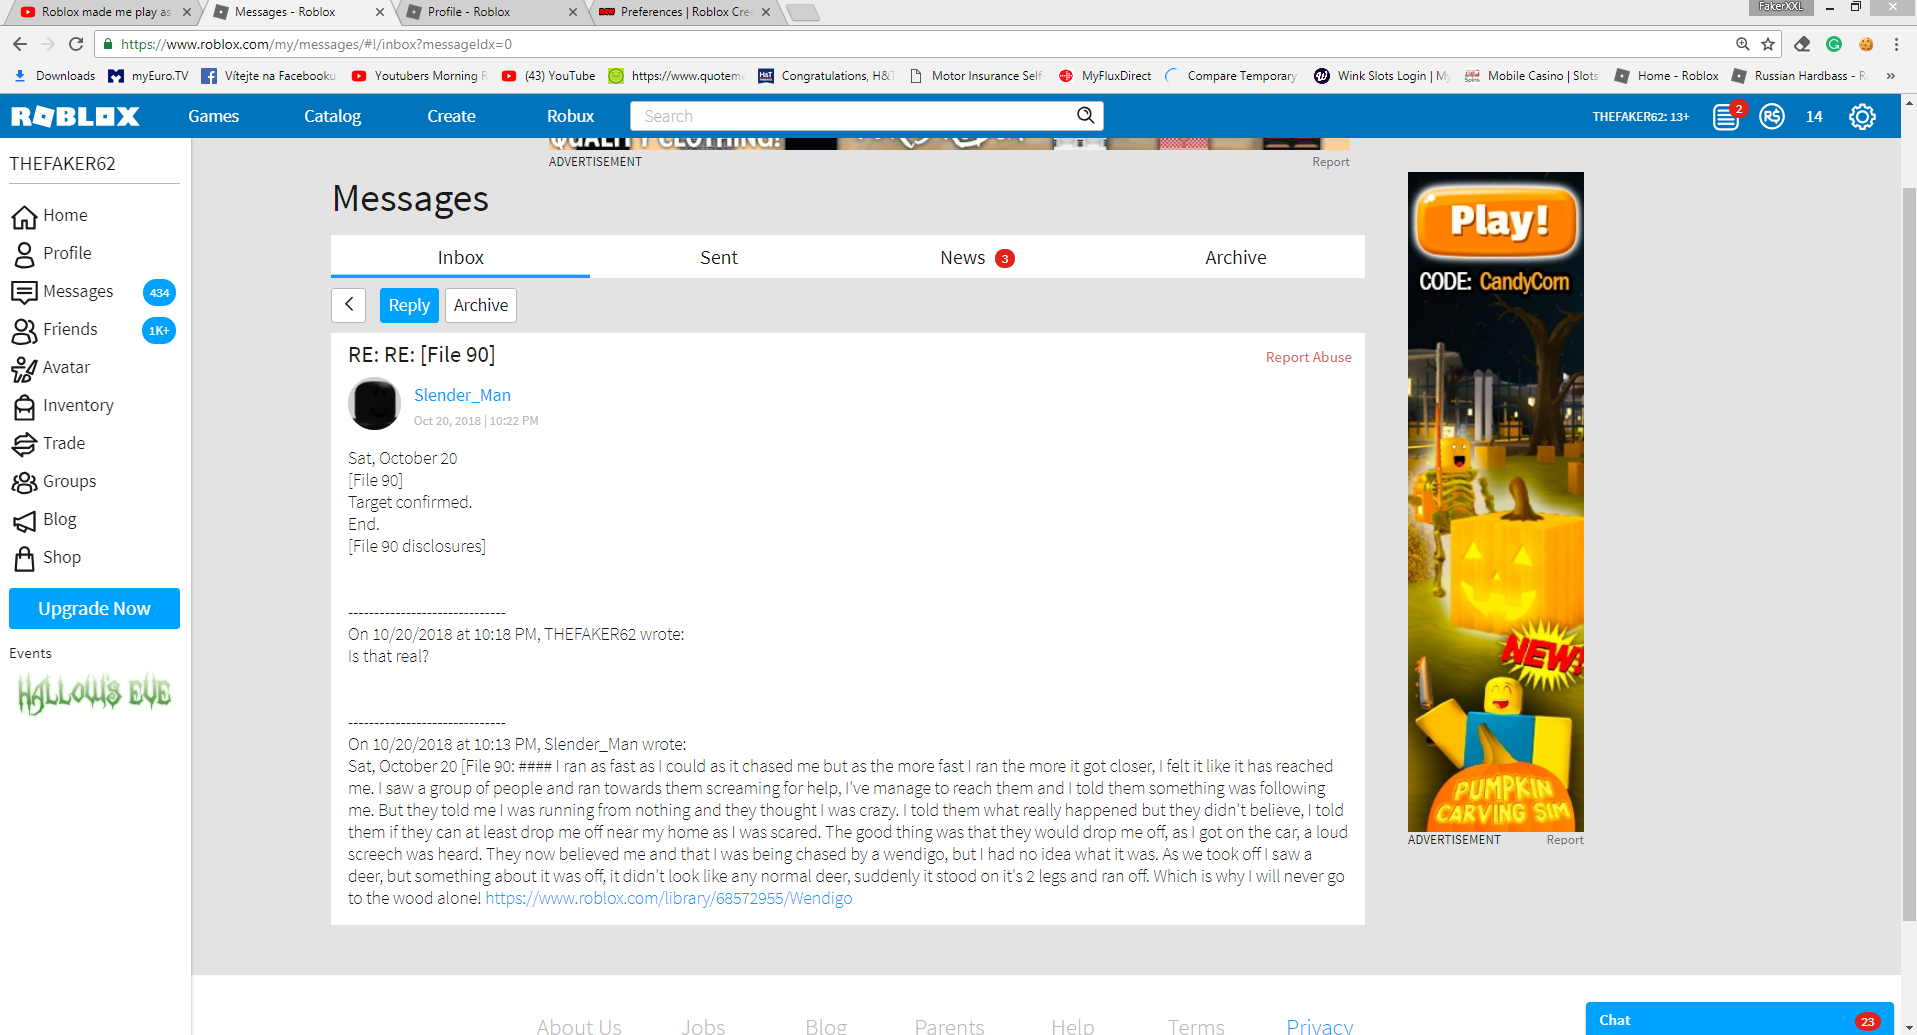Switch to the 'Profile - Roblox' browser tab
Screen dimensions: 1917x1035
click(x=490, y=12)
